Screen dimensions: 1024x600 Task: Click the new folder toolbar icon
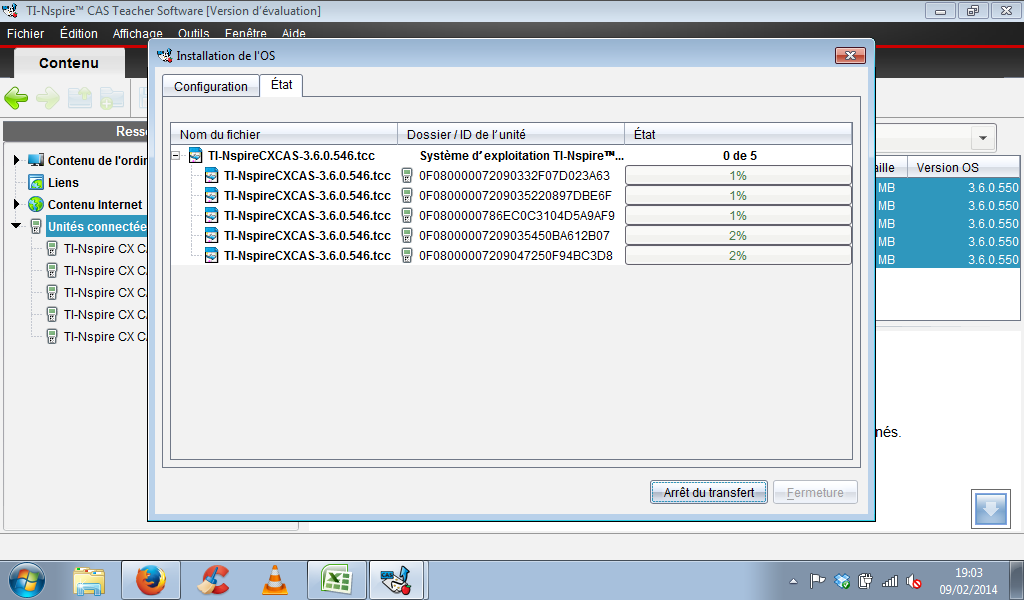pyautogui.click(x=112, y=99)
